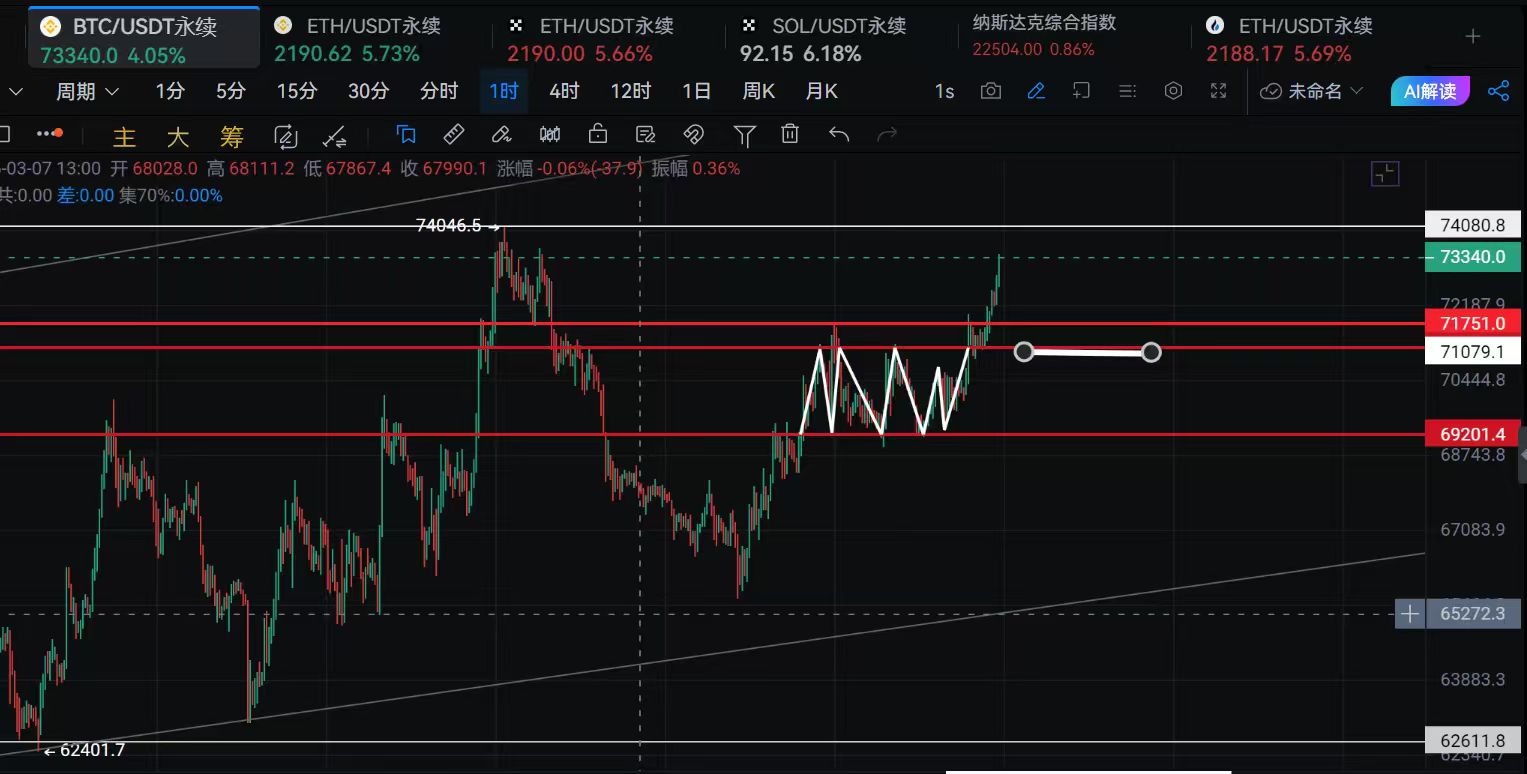Open chart settings hexagon icon

[x=1173, y=92]
